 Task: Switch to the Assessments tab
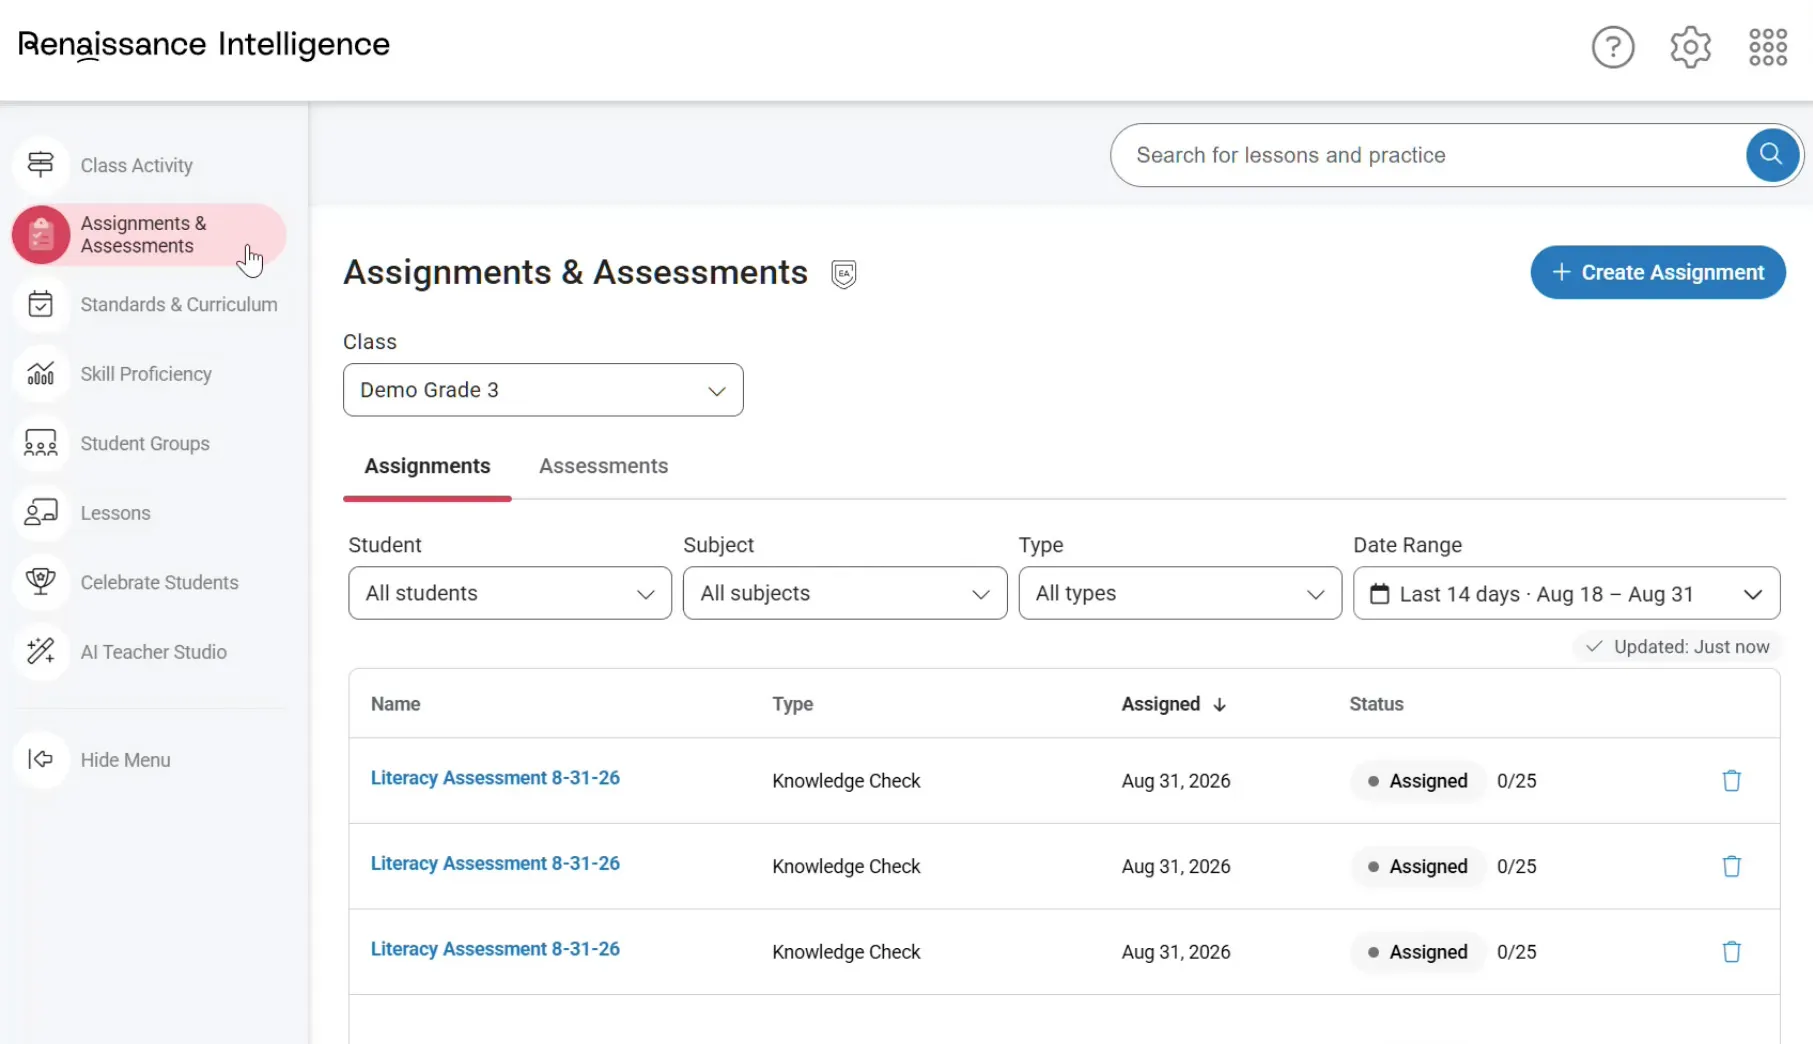point(603,466)
